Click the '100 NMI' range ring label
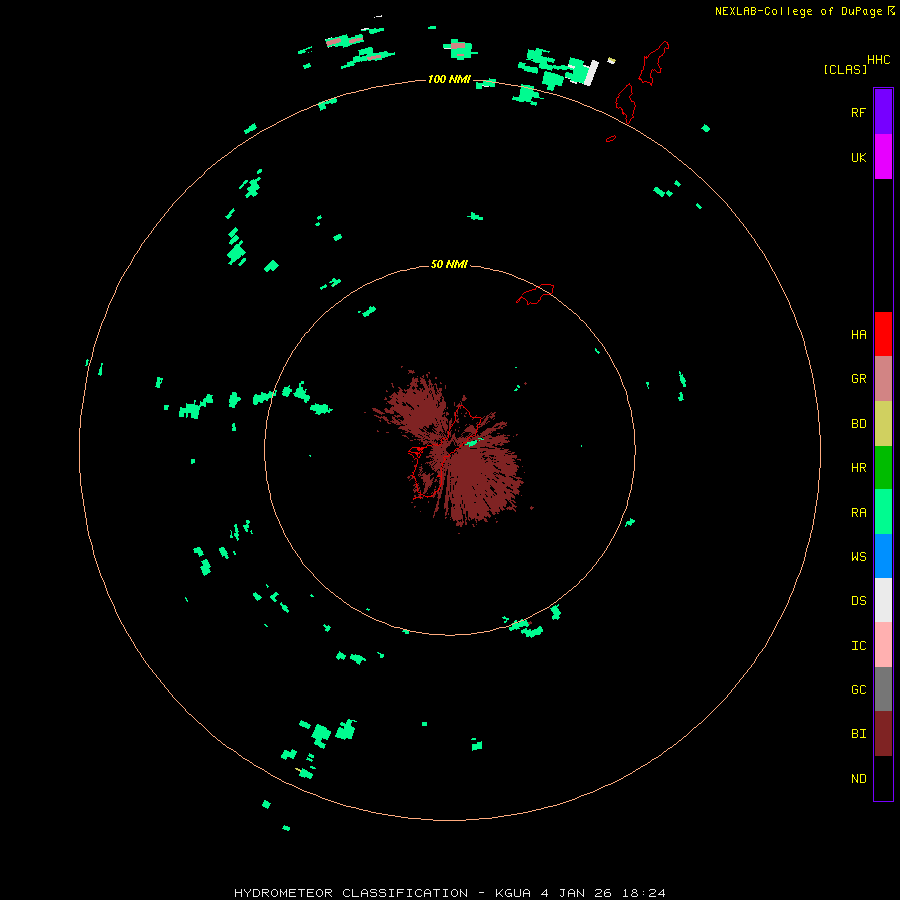 449,79
